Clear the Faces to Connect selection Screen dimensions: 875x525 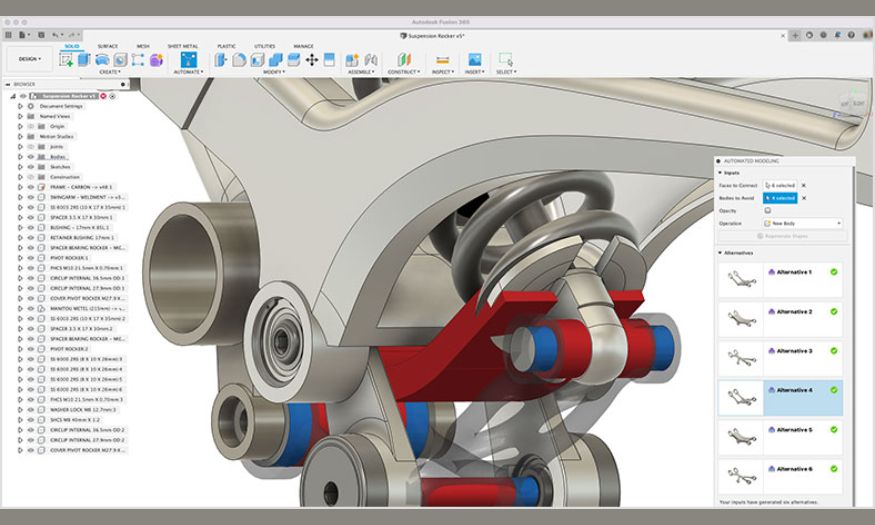tap(804, 185)
